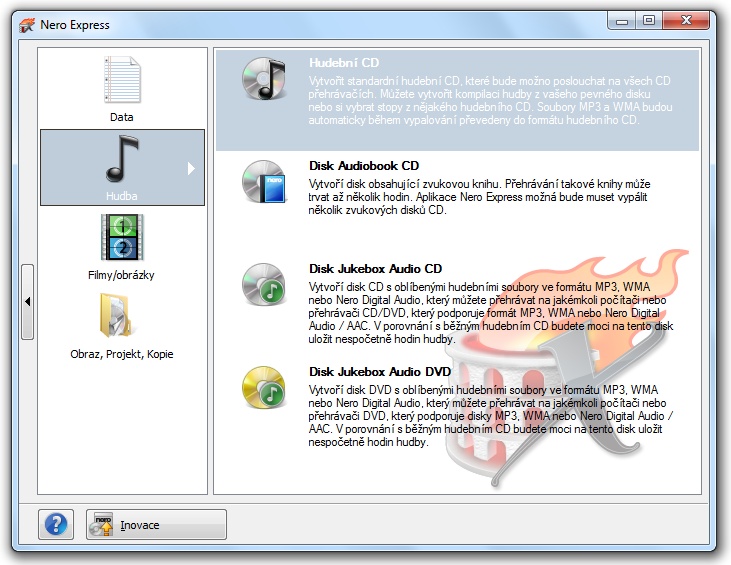Choose the Disk Jukebox Audio CD icon
The width and height of the screenshot is (731, 565).
(264, 284)
